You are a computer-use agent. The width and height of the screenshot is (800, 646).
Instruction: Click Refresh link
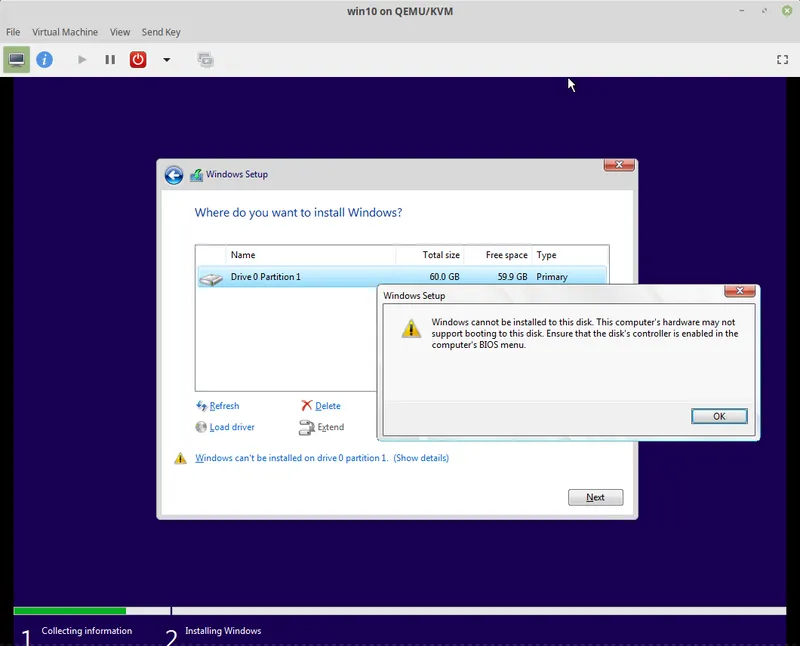(x=224, y=406)
